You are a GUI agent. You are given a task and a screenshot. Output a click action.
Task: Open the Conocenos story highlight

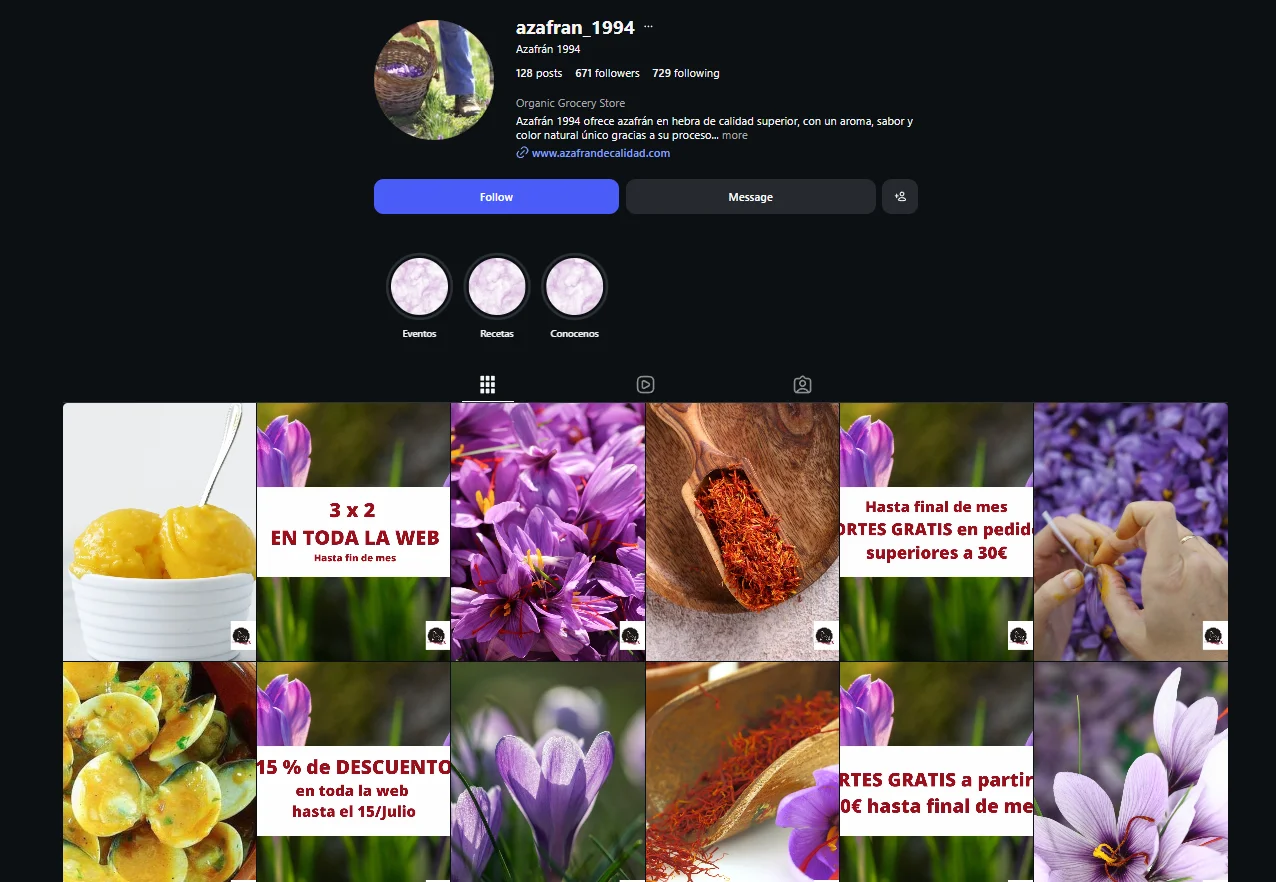coord(575,286)
